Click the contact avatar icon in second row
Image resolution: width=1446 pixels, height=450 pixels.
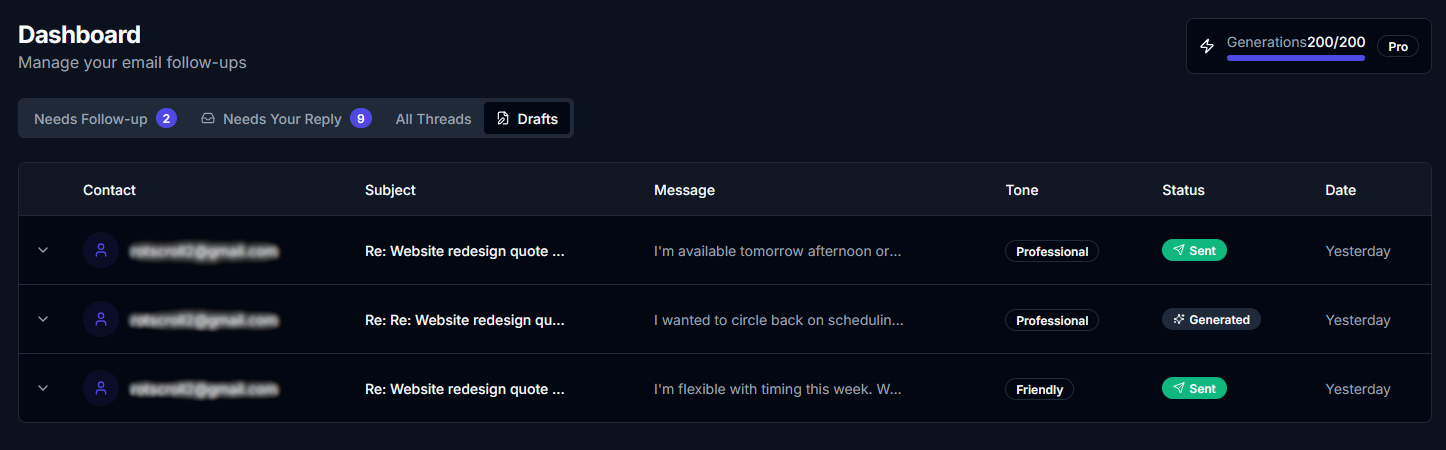click(x=101, y=319)
